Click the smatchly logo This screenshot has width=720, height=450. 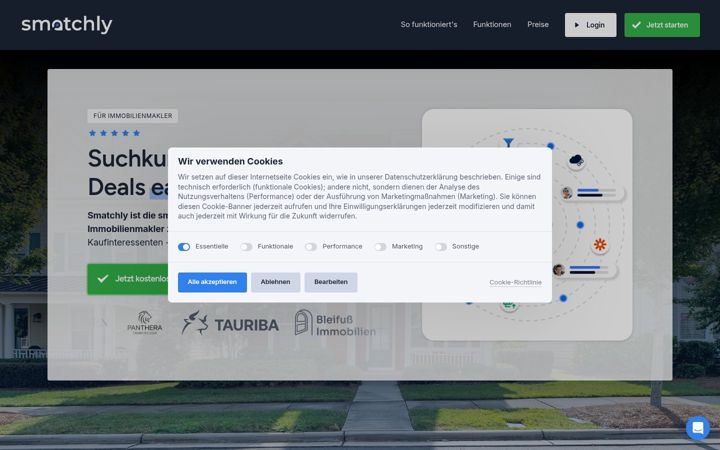pyautogui.click(x=67, y=24)
